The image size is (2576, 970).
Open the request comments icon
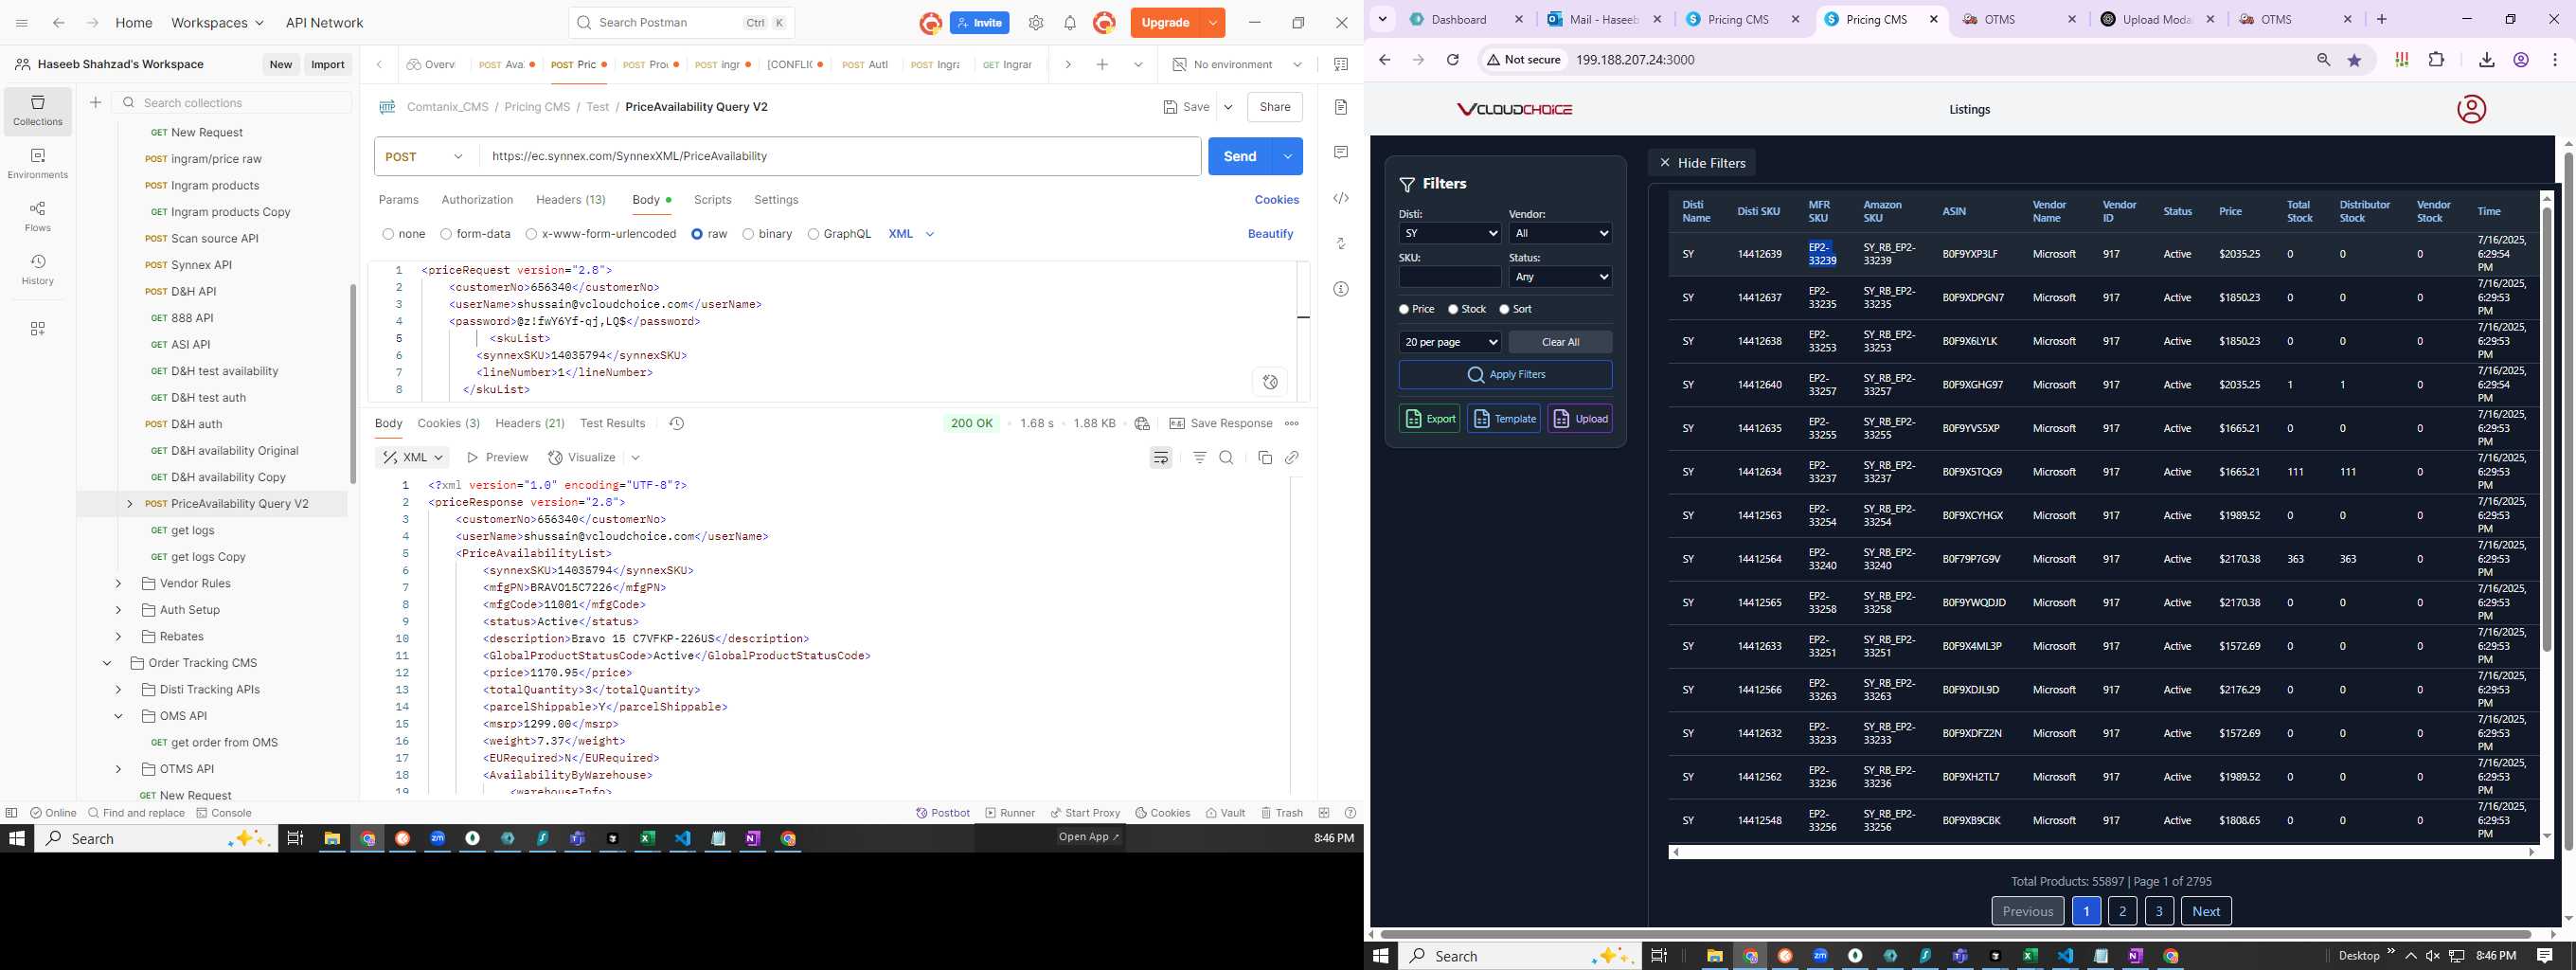(x=1341, y=152)
